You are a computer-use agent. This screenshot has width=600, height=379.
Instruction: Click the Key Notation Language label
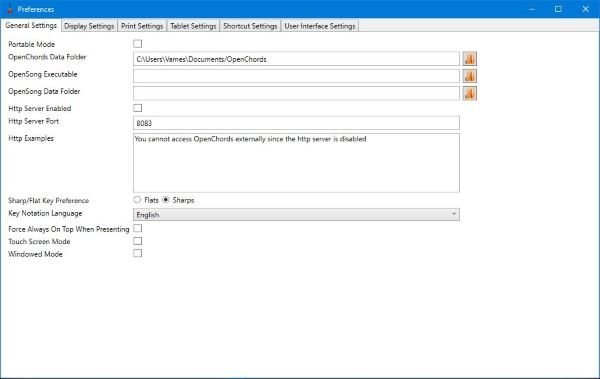pos(45,213)
